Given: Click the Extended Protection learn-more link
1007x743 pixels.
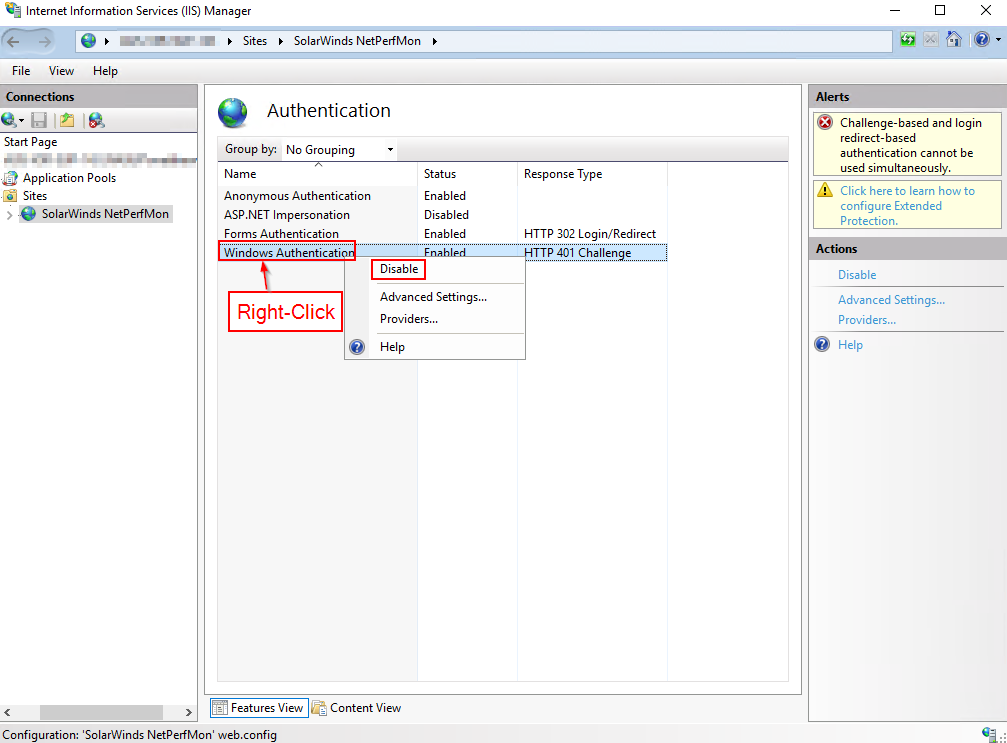Looking at the screenshot, I should click(x=906, y=205).
